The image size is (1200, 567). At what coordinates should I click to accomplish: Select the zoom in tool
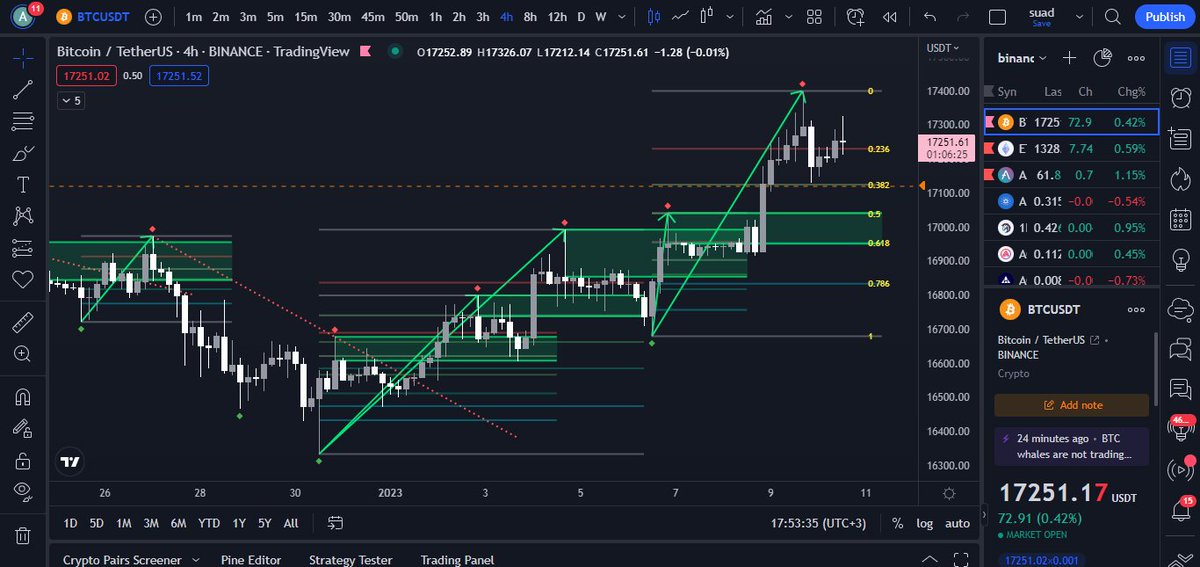pyautogui.click(x=23, y=354)
